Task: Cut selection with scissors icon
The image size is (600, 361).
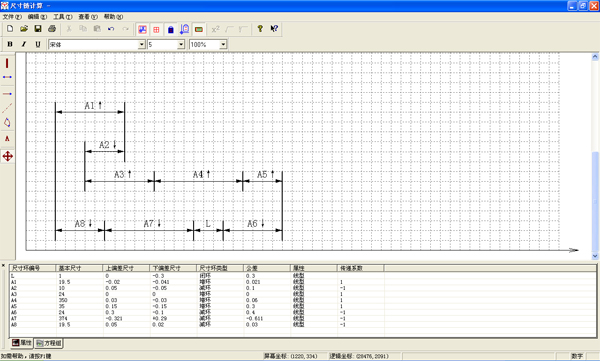Action: [69, 29]
